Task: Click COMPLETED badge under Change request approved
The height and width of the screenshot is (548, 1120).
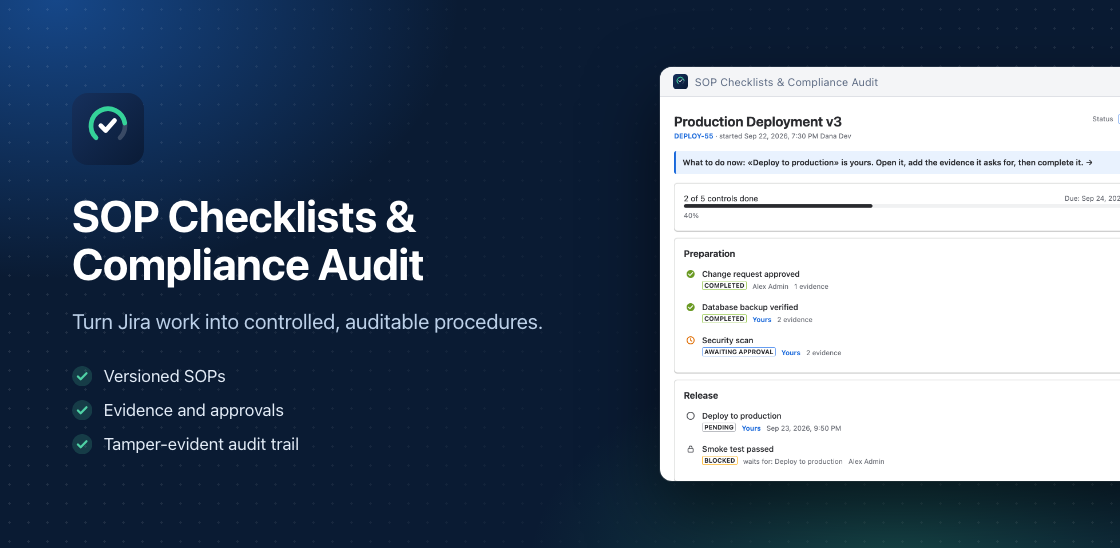Action: pos(724,286)
